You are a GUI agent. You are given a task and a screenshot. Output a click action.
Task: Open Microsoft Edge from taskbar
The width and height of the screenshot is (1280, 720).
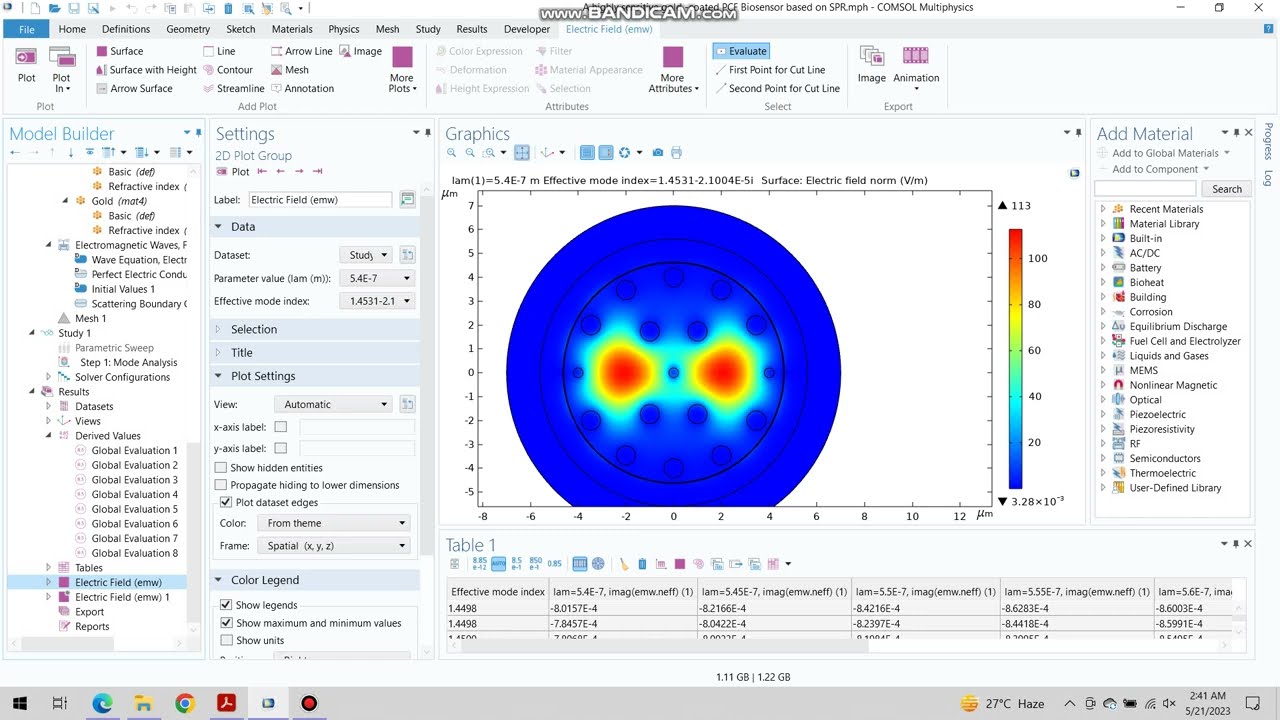click(x=102, y=704)
